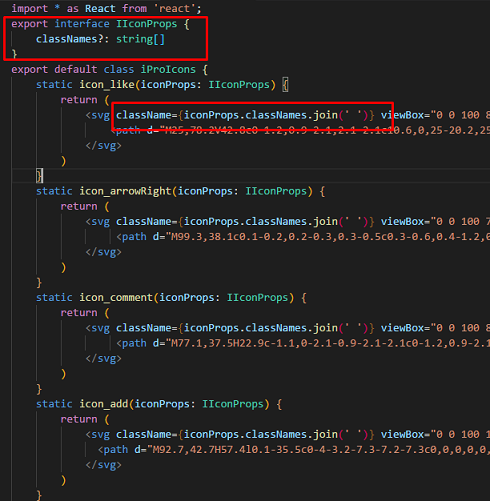Image resolution: width=490 pixels, height=501 pixels.
Task: Click the 'icon_like' method name
Action: coord(107,85)
